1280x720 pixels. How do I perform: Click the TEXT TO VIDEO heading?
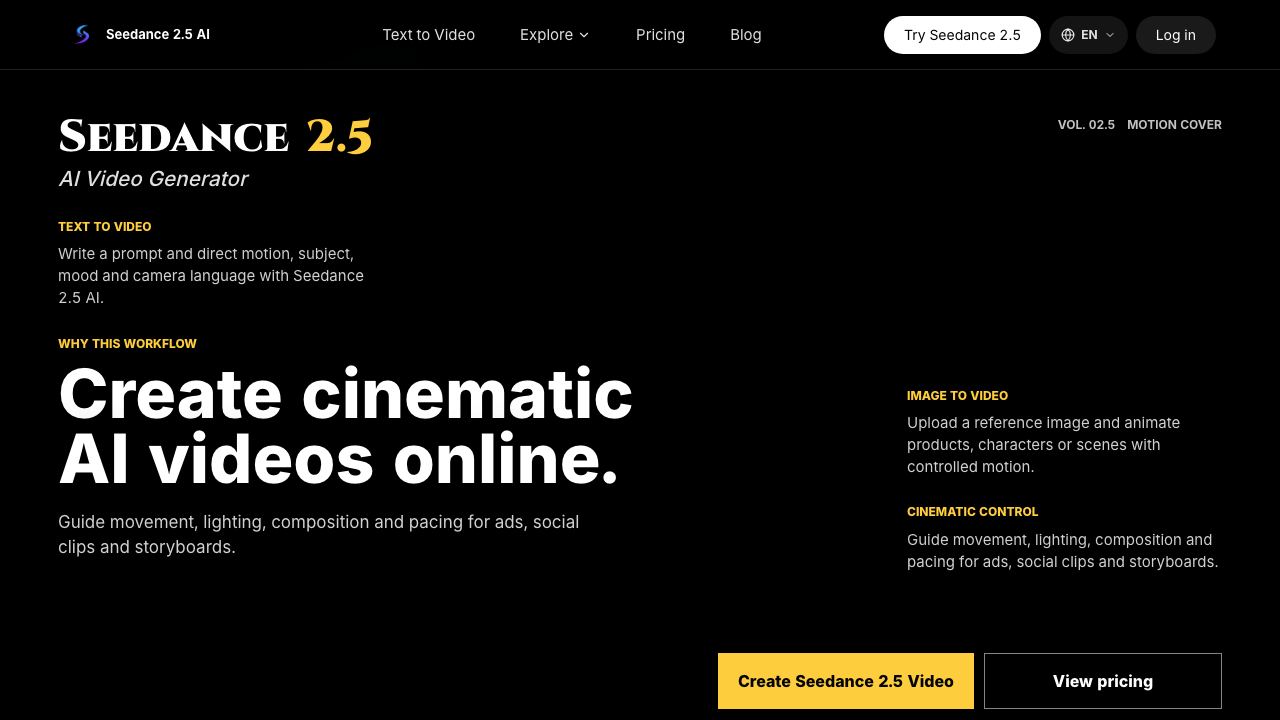click(105, 227)
